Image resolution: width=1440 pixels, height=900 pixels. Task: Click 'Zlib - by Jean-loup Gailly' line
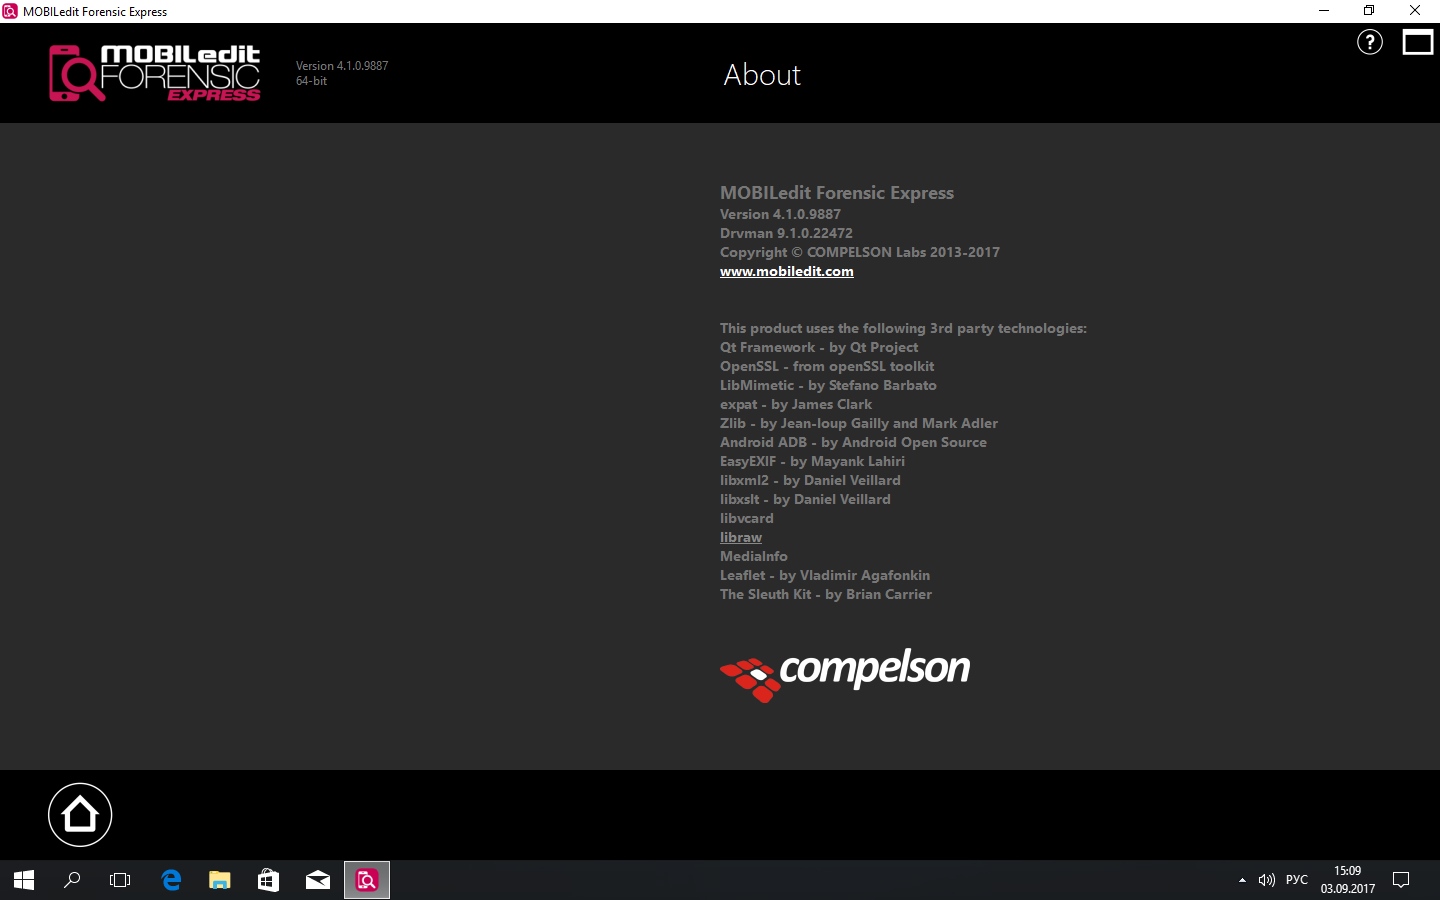tap(859, 423)
